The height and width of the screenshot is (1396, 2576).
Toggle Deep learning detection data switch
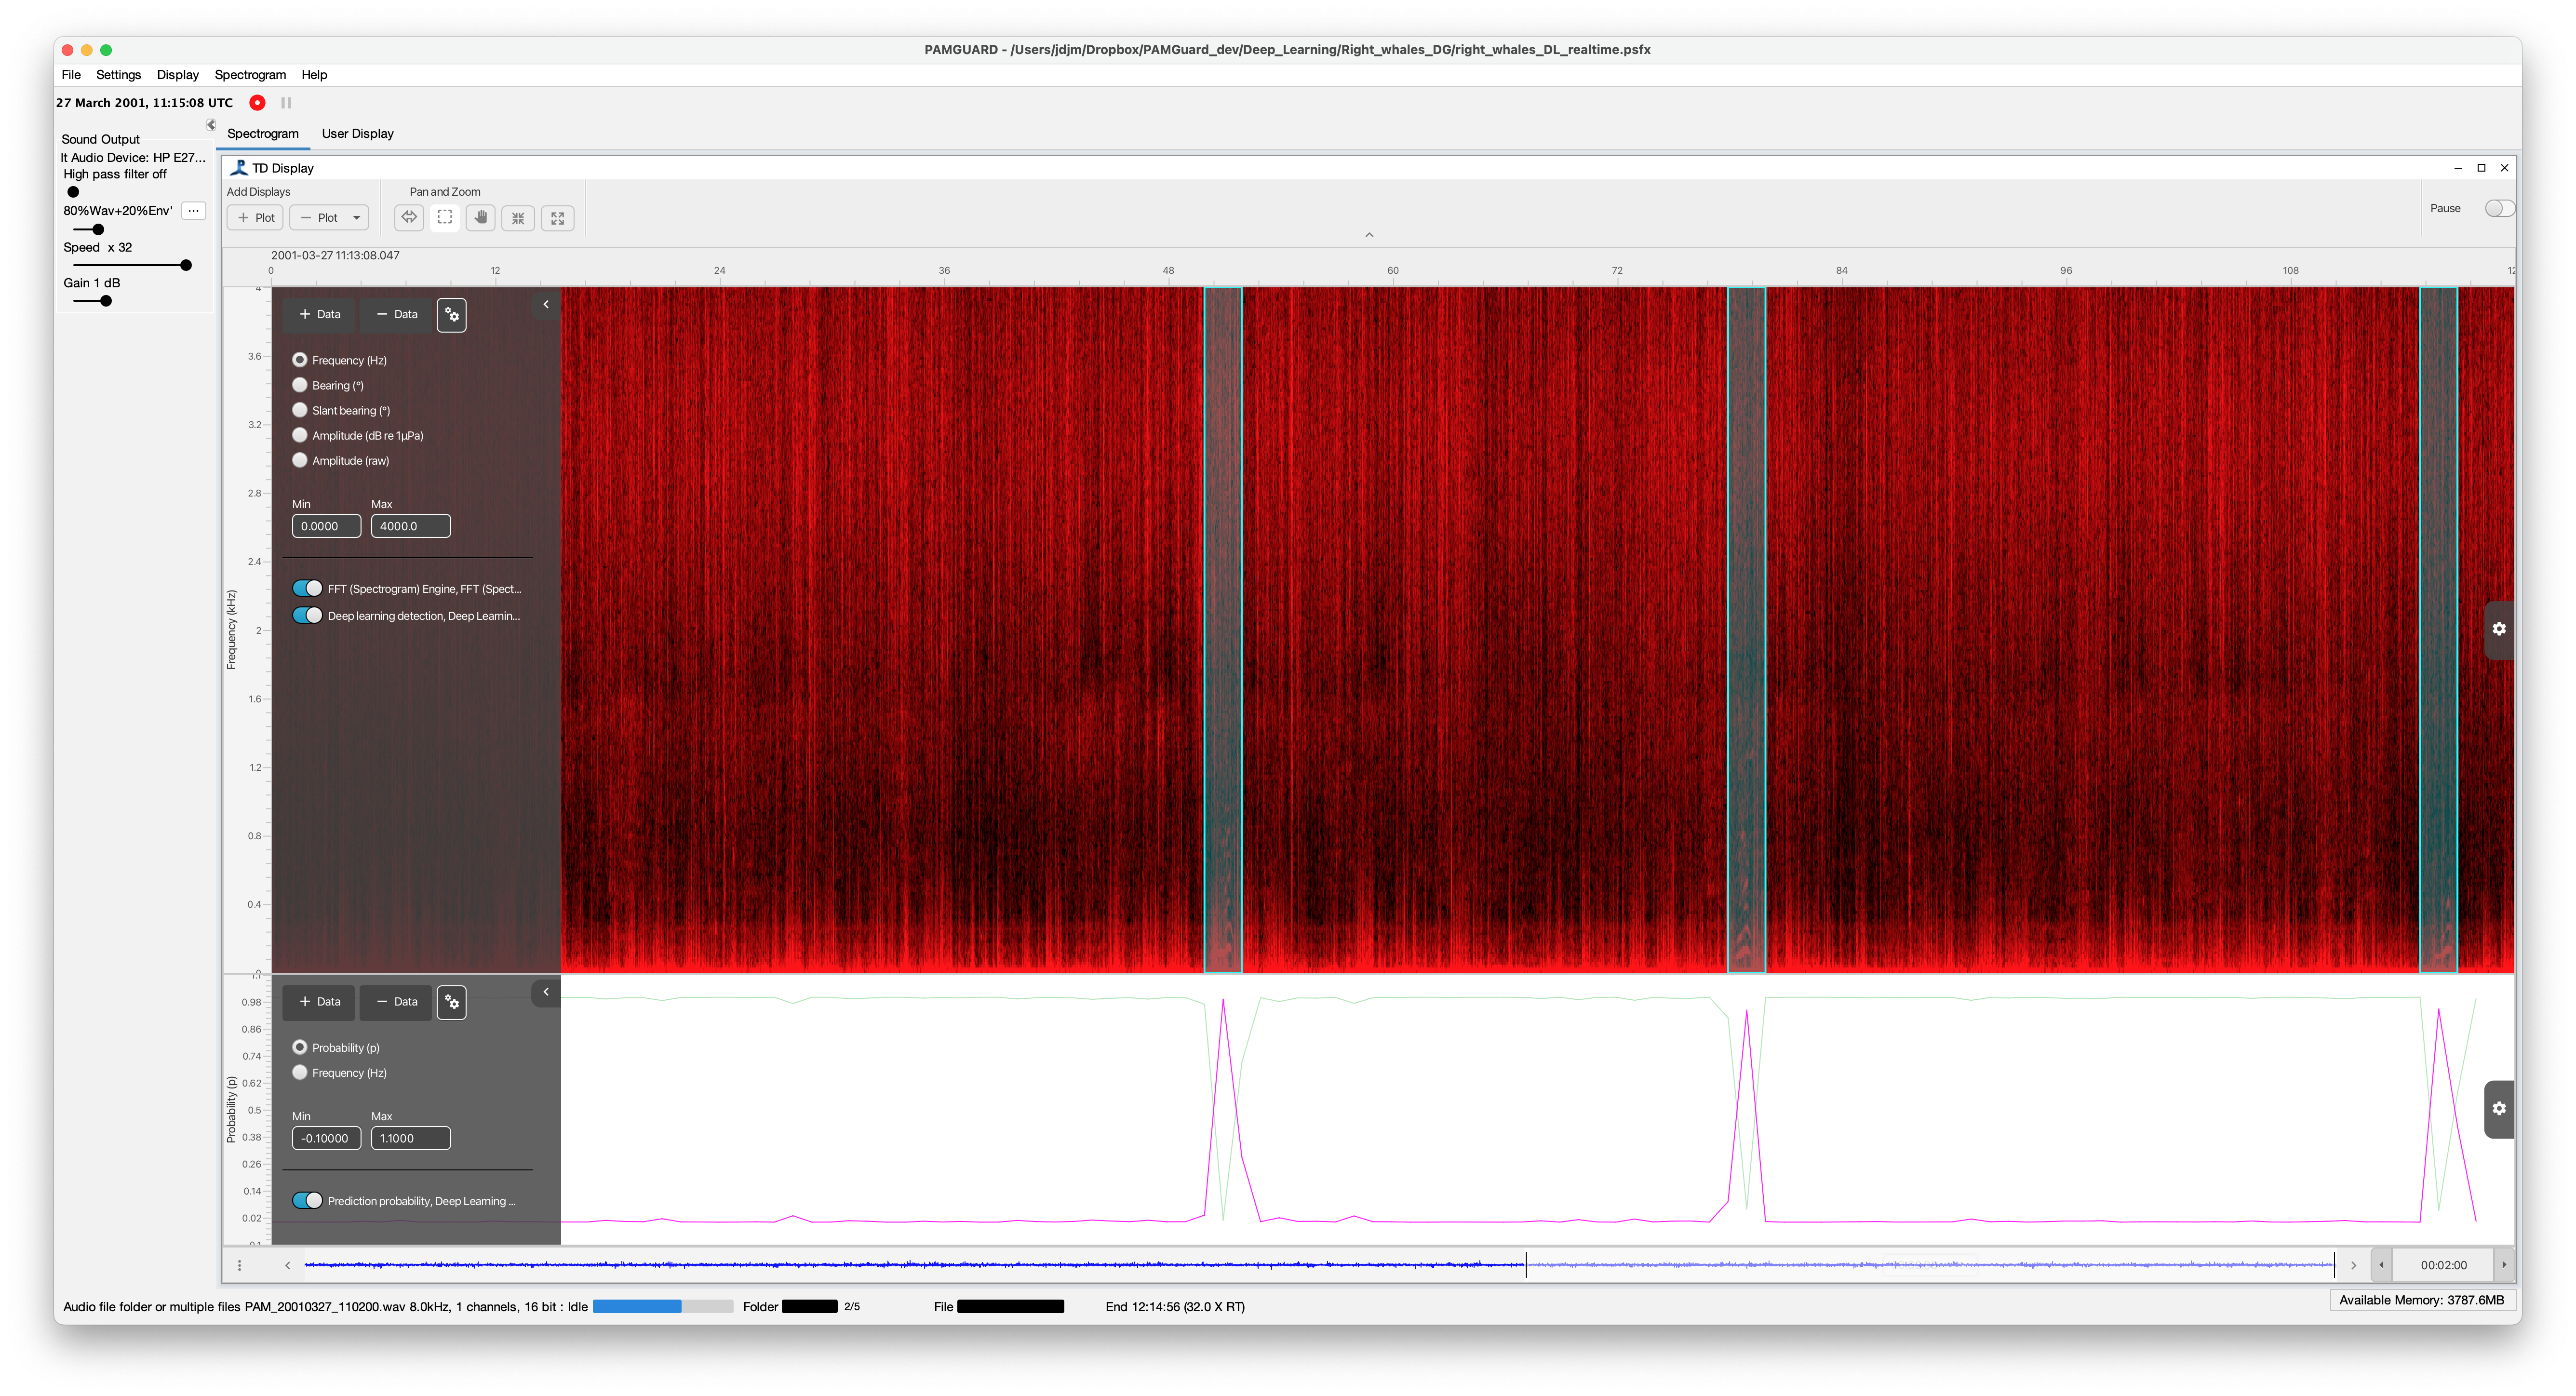[307, 615]
